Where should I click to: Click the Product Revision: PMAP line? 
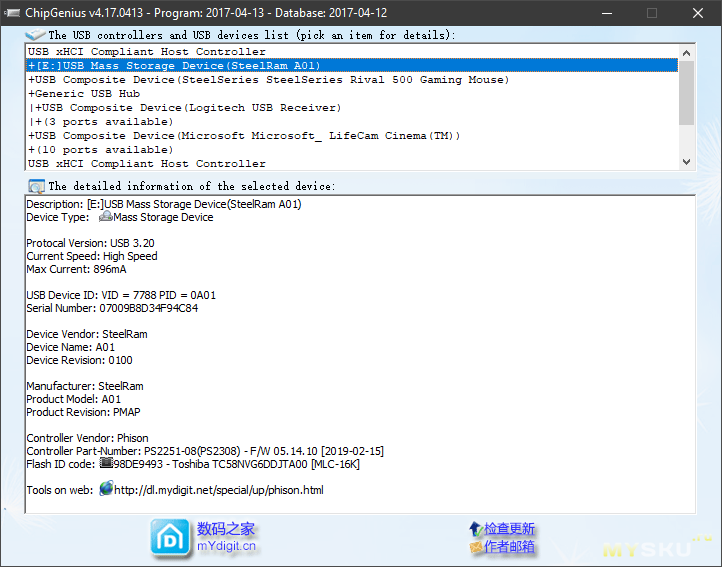click(x=83, y=412)
